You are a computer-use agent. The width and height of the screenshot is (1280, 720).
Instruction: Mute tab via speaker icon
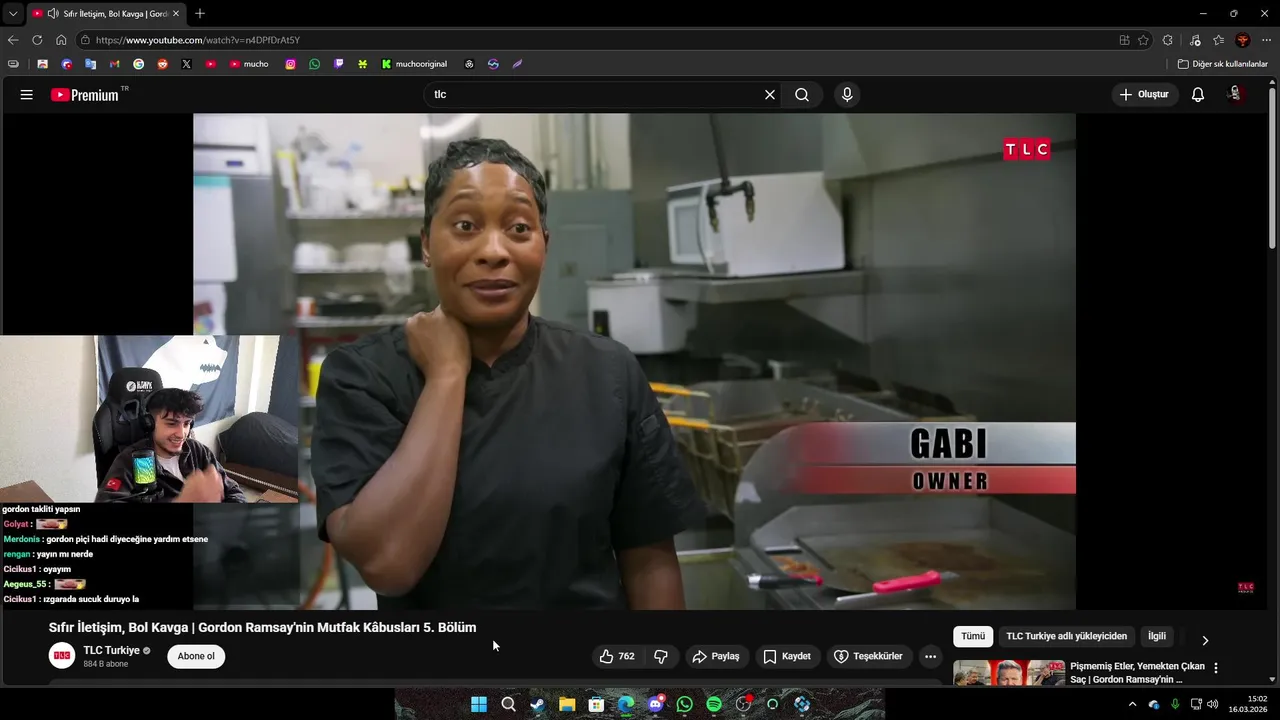(52, 14)
